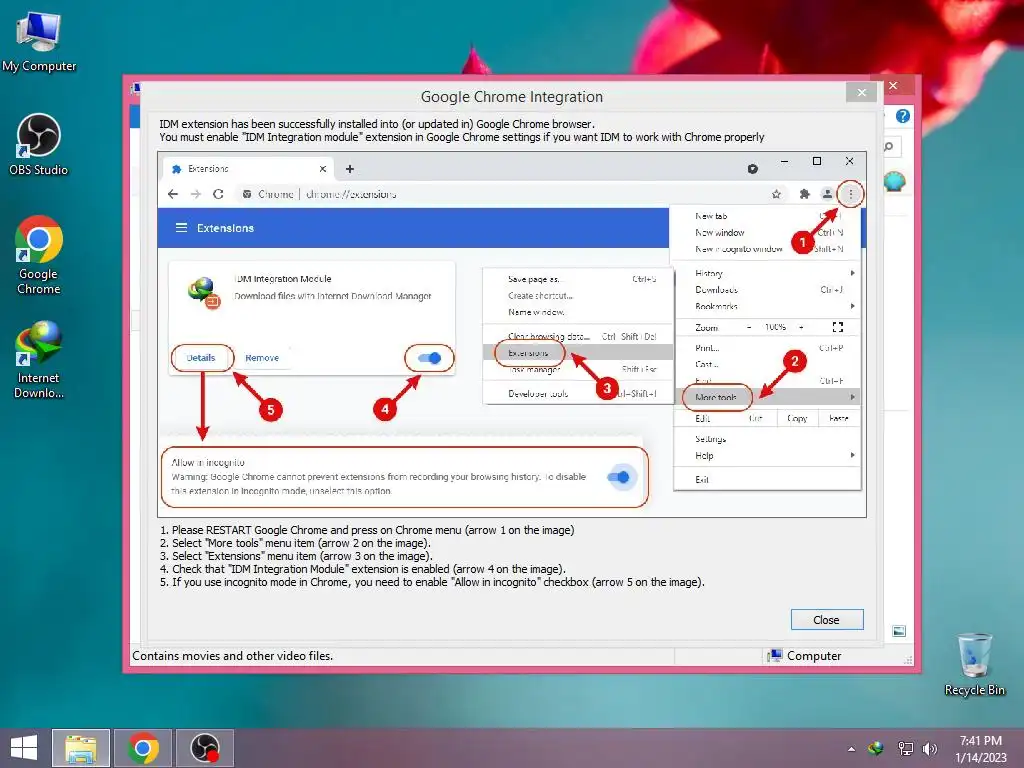The image size is (1024, 768).
Task: Click step '4. Check that IDM Integration Module'
Action: [362, 569]
